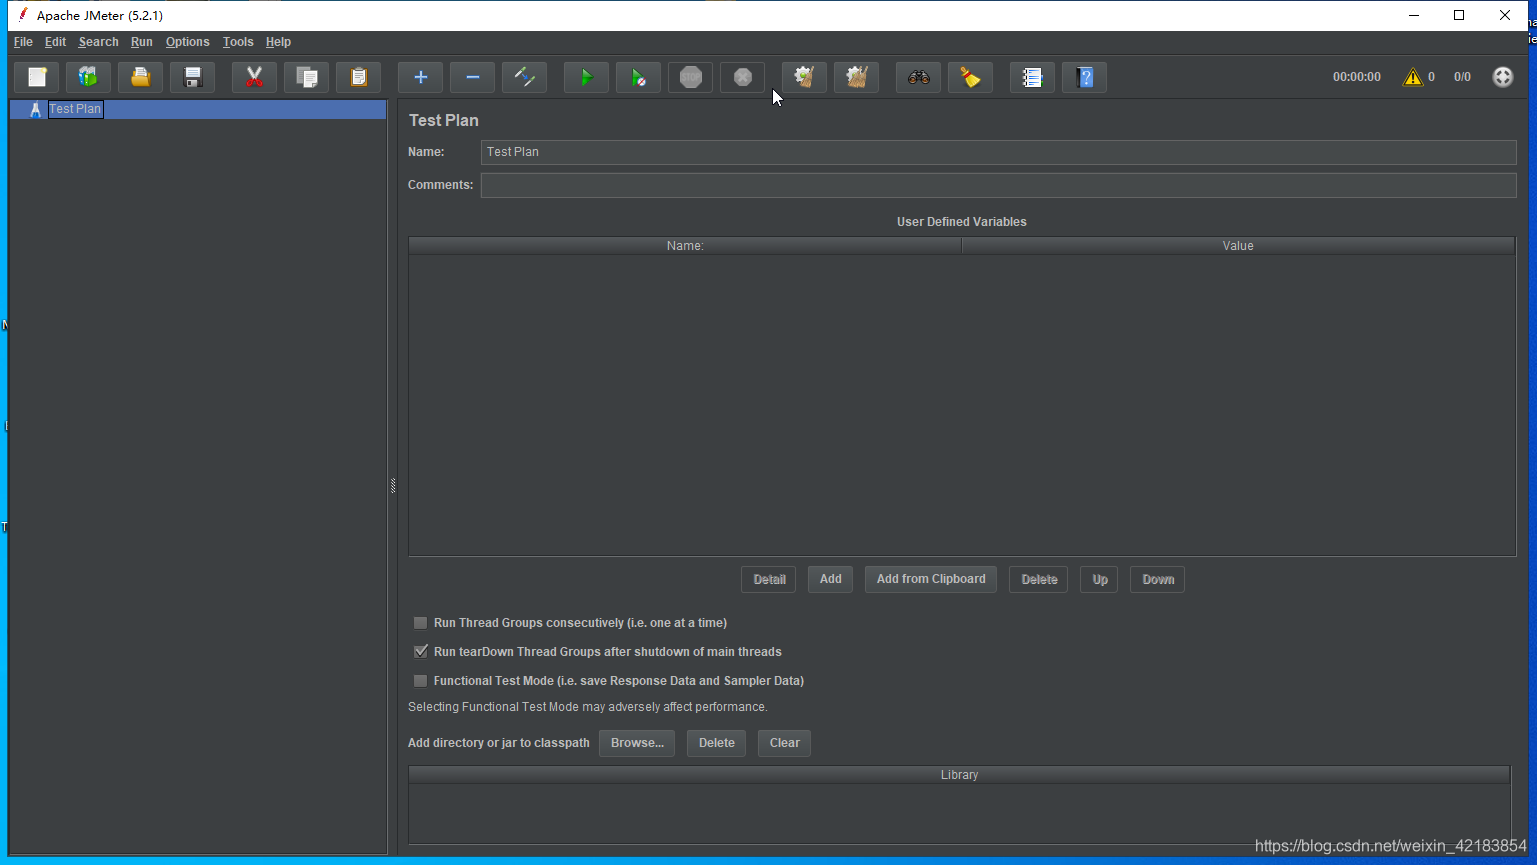Click the Open file toolbar icon
Screen dimensions: 1537x865
141,77
